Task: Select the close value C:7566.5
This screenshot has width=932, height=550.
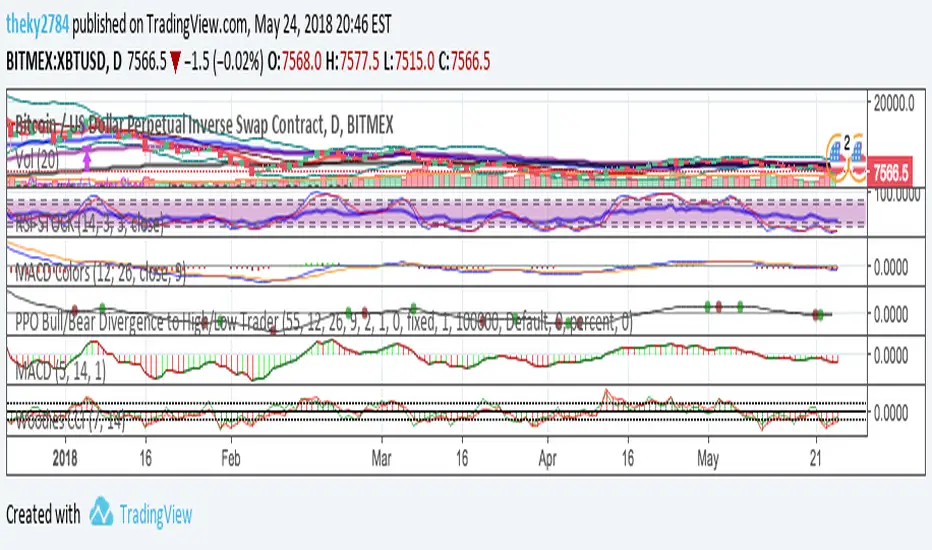Action: 464,61
